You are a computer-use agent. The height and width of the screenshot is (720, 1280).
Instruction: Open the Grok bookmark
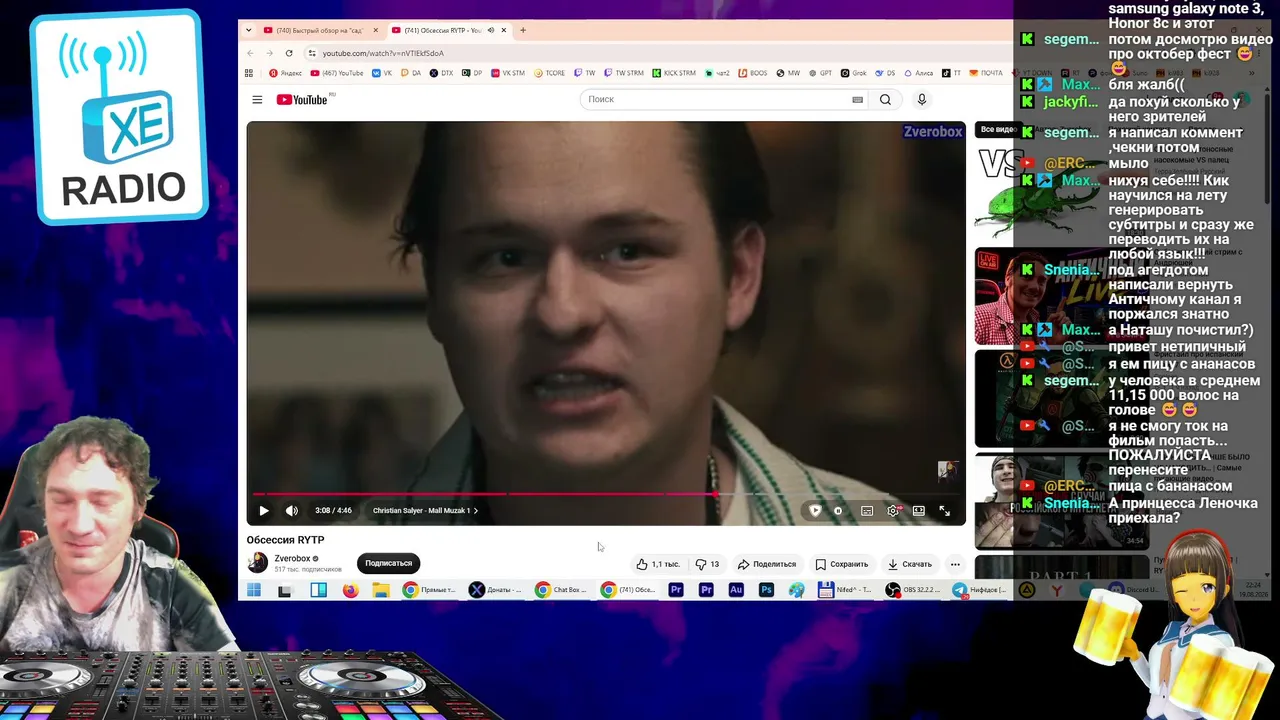pyautogui.click(x=854, y=73)
